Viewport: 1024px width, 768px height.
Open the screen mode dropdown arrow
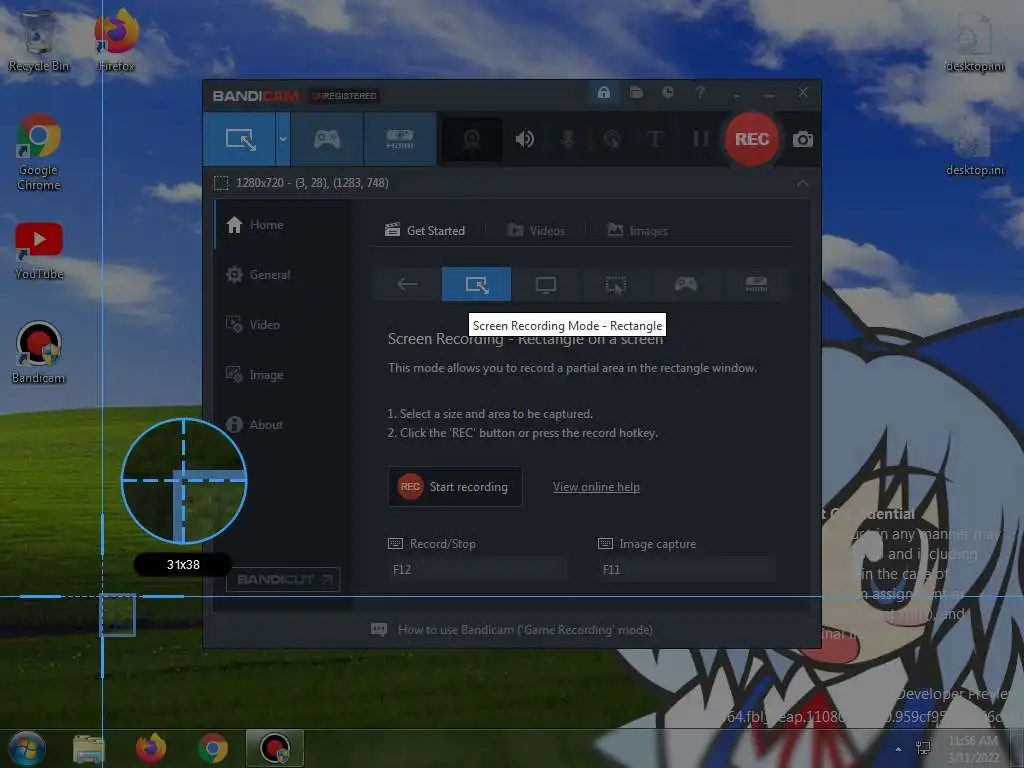[x=283, y=139]
